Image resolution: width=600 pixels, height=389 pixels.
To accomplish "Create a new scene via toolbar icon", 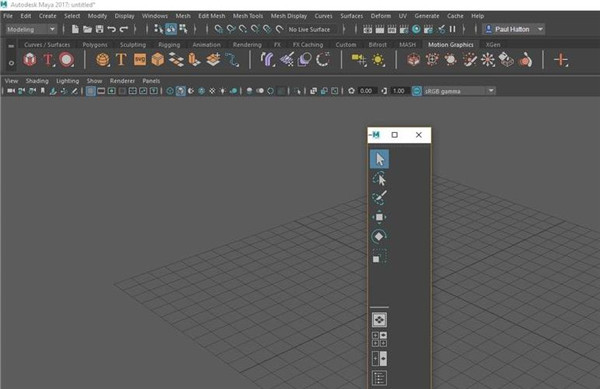I will (75, 29).
